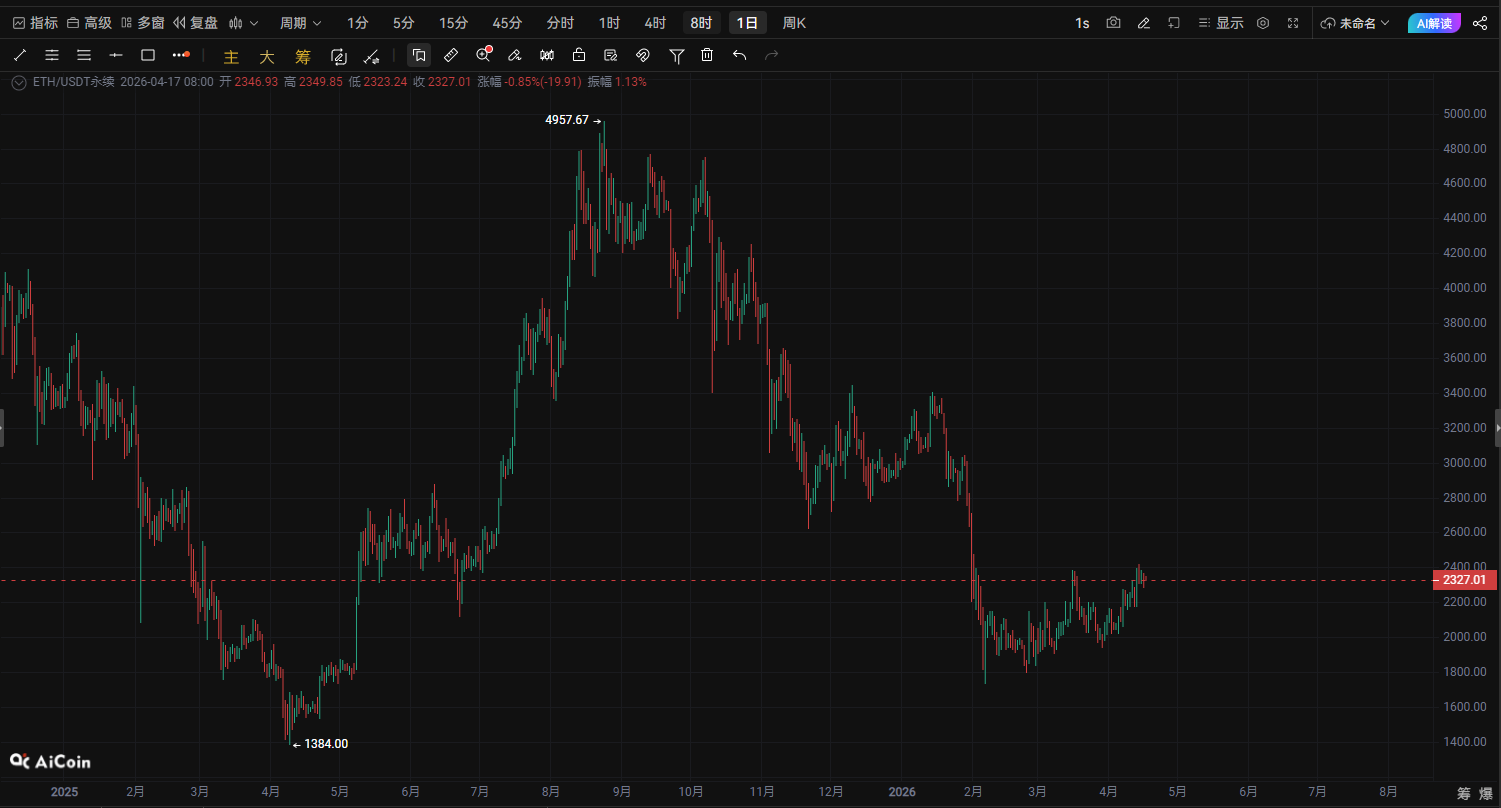
Task: Redo the last undone action
Action: (x=771, y=55)
